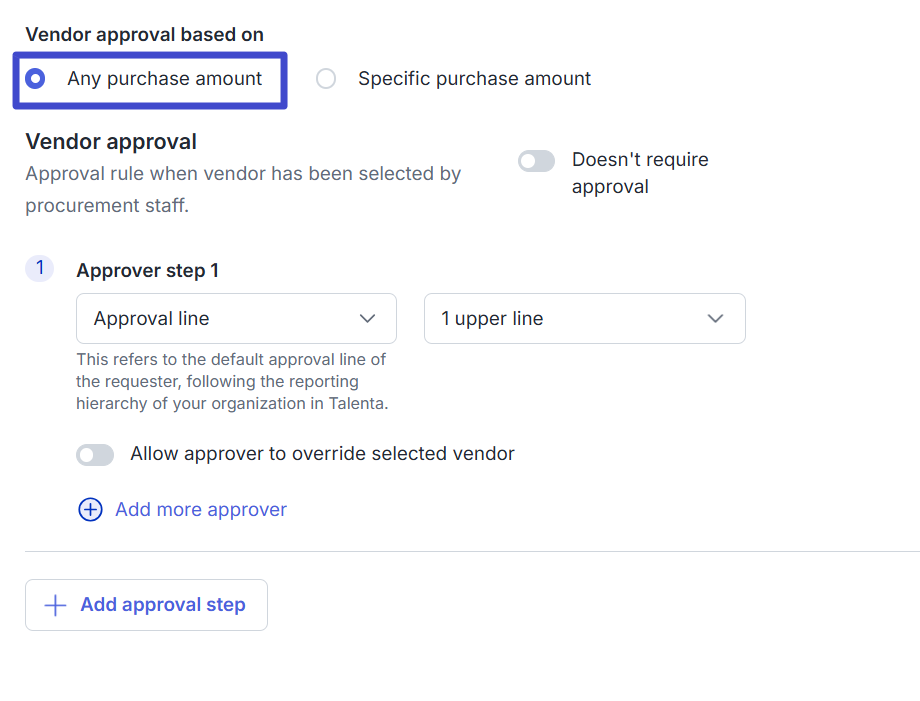Click the step number 1 badge
The width and height of the screenshot is (920, 701).
click(39, 268)
